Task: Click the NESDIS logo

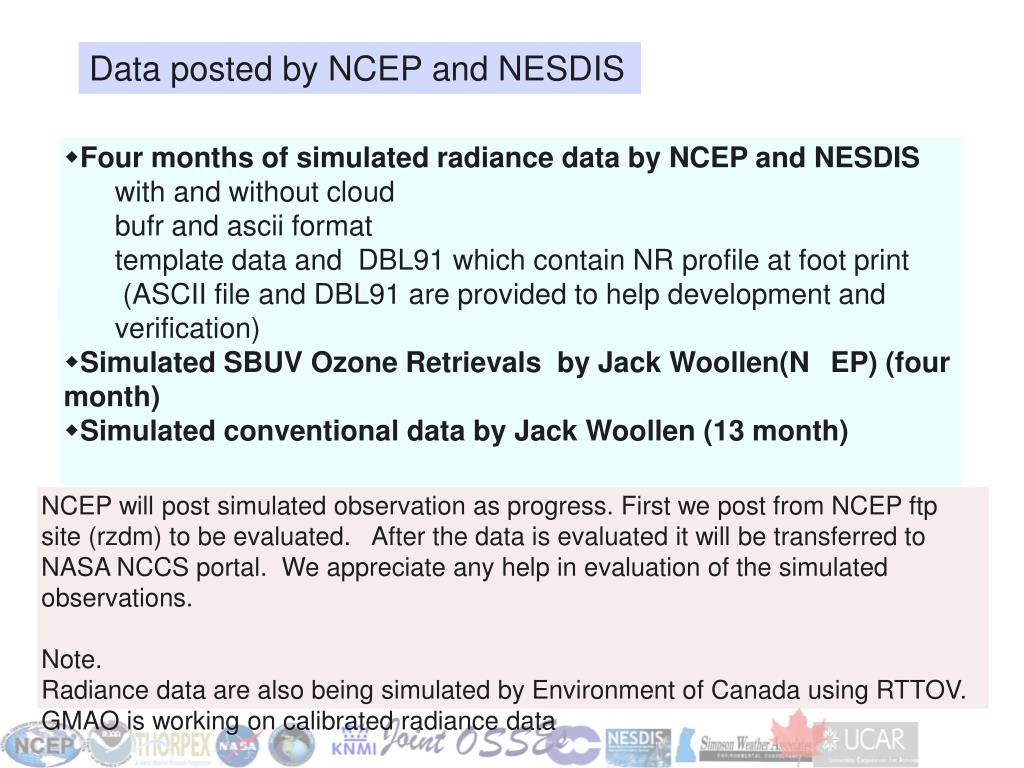Action: coord(637,747)
